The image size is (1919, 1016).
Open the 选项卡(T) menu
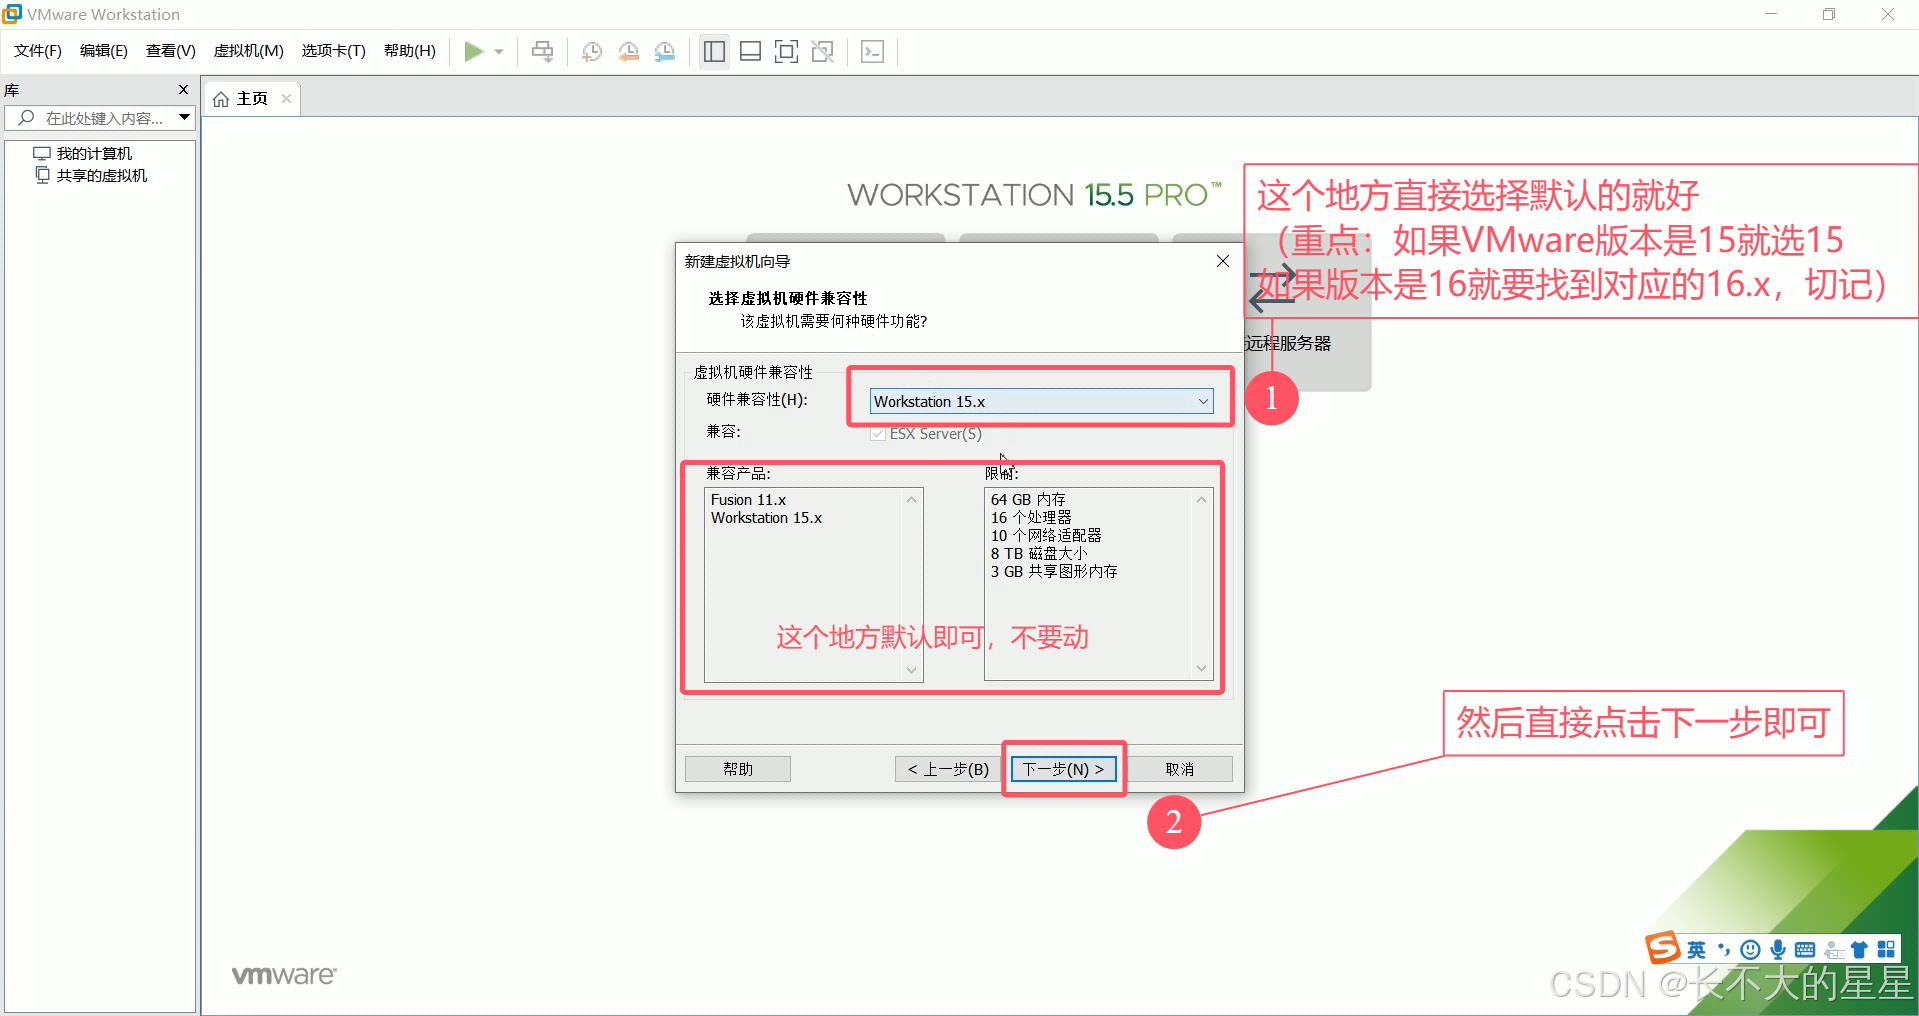click(334, 51)
